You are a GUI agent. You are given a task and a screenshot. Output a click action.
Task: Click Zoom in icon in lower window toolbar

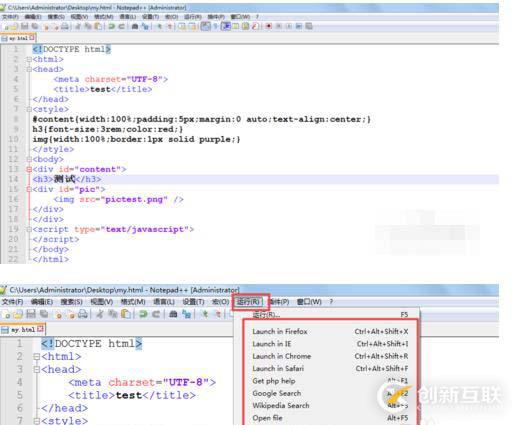pyautogui.click(x=205, y=314)
